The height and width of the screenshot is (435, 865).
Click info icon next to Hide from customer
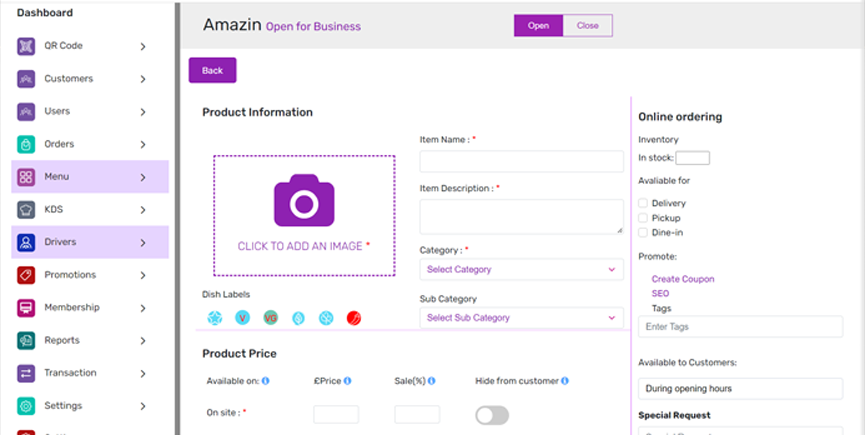pos(565,381)
